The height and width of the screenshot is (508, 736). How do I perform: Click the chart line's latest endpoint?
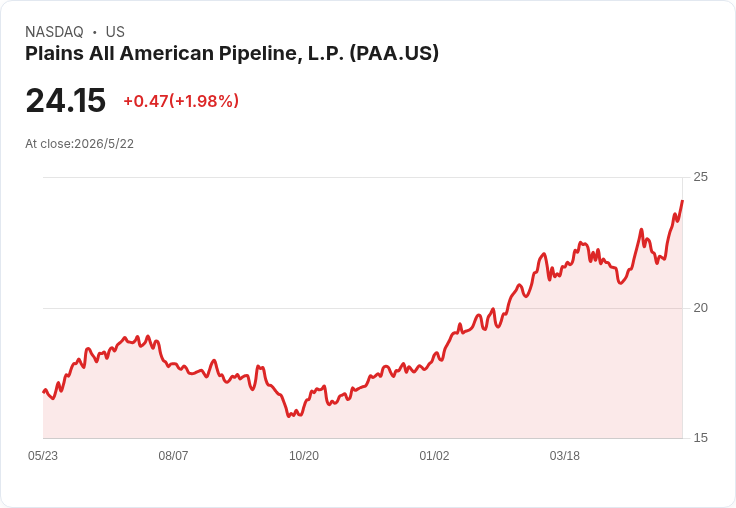pyautogui.click(x=682, y=201)
